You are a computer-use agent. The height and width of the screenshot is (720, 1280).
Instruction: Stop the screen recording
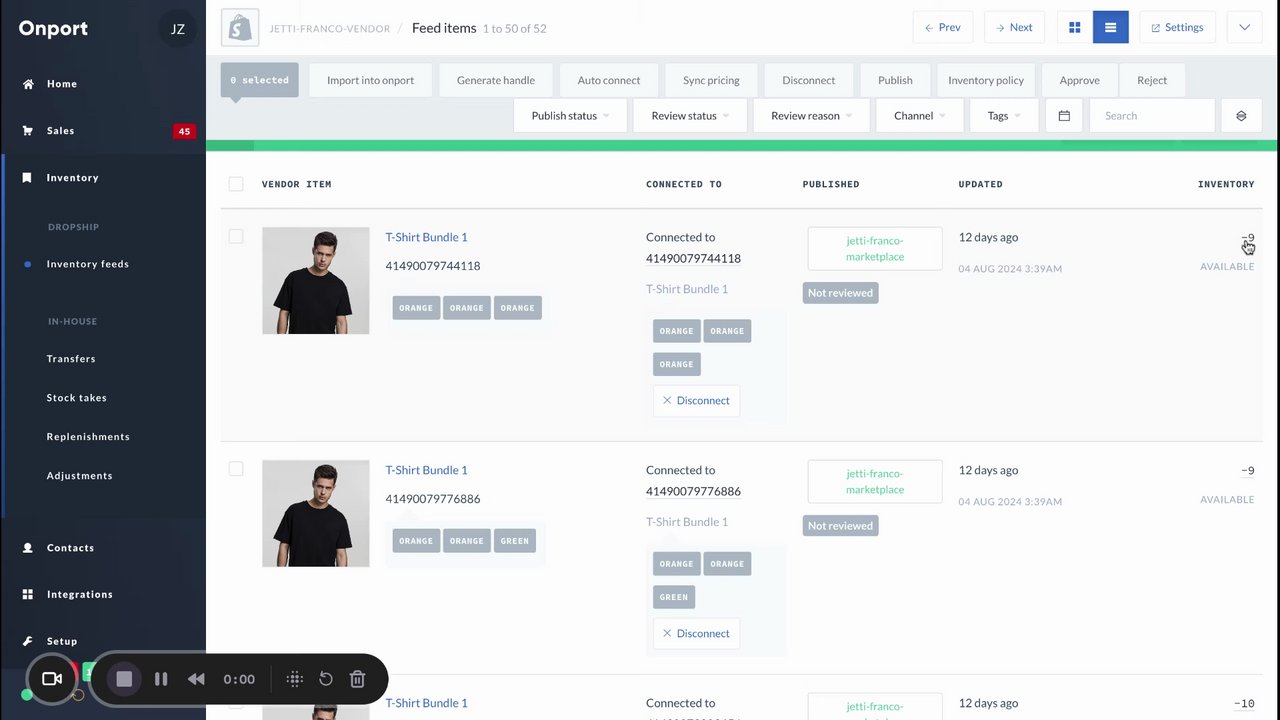pyautogui.click(x=124, y=679)
